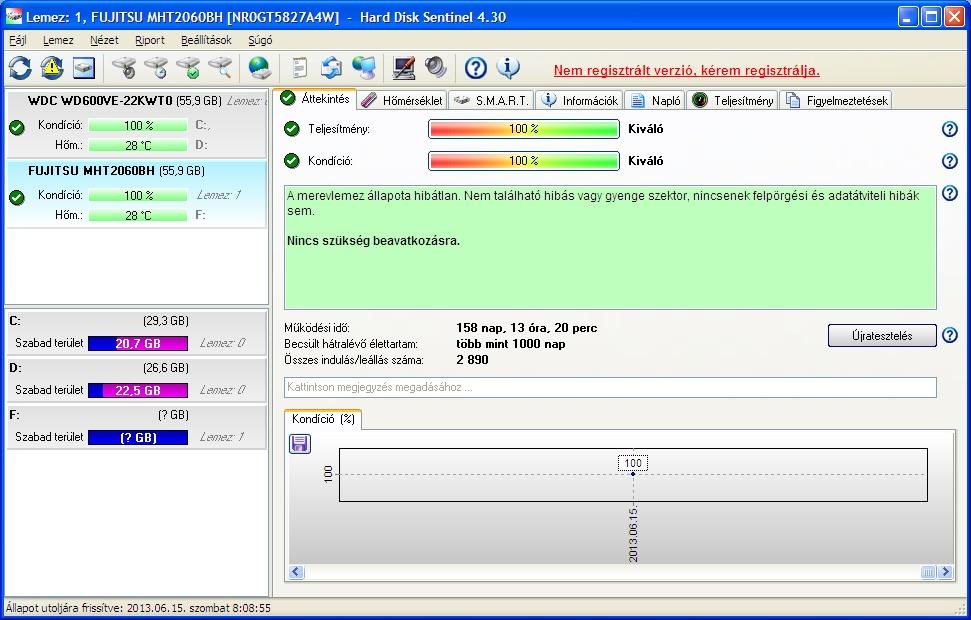Select the WDC WD600VE-22KWT0 disk entry
Viewport: 971px width, 620px height.
(x=136, y=124)
